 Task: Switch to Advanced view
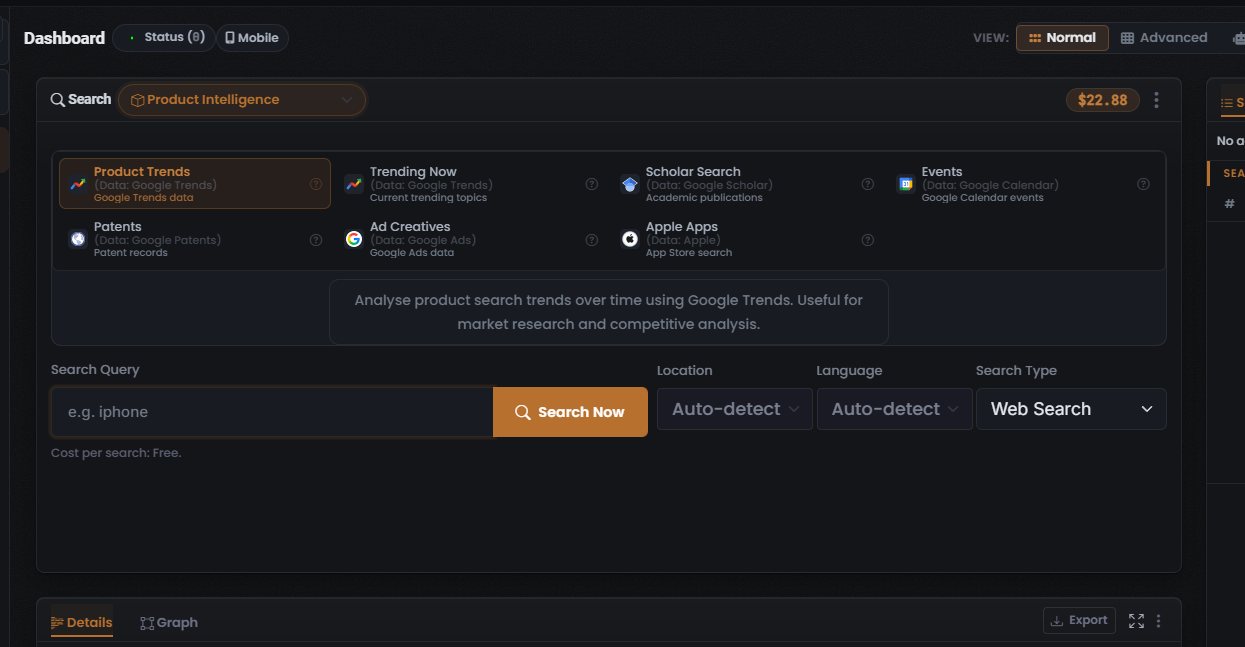(x=1164, y=38)
